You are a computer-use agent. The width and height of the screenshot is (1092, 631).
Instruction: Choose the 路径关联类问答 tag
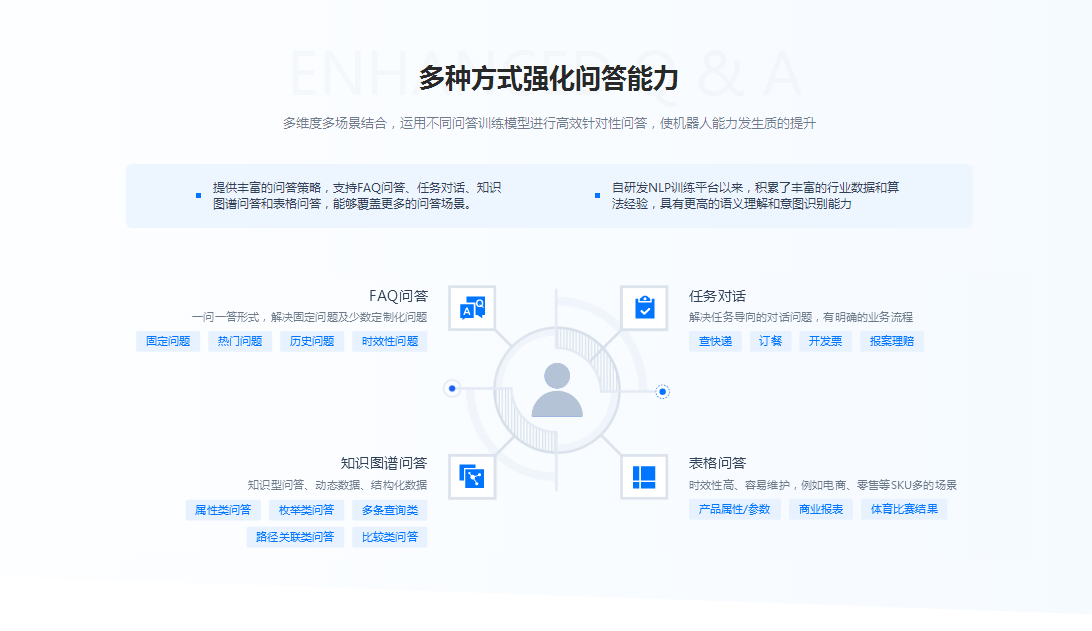click(295, 537)
